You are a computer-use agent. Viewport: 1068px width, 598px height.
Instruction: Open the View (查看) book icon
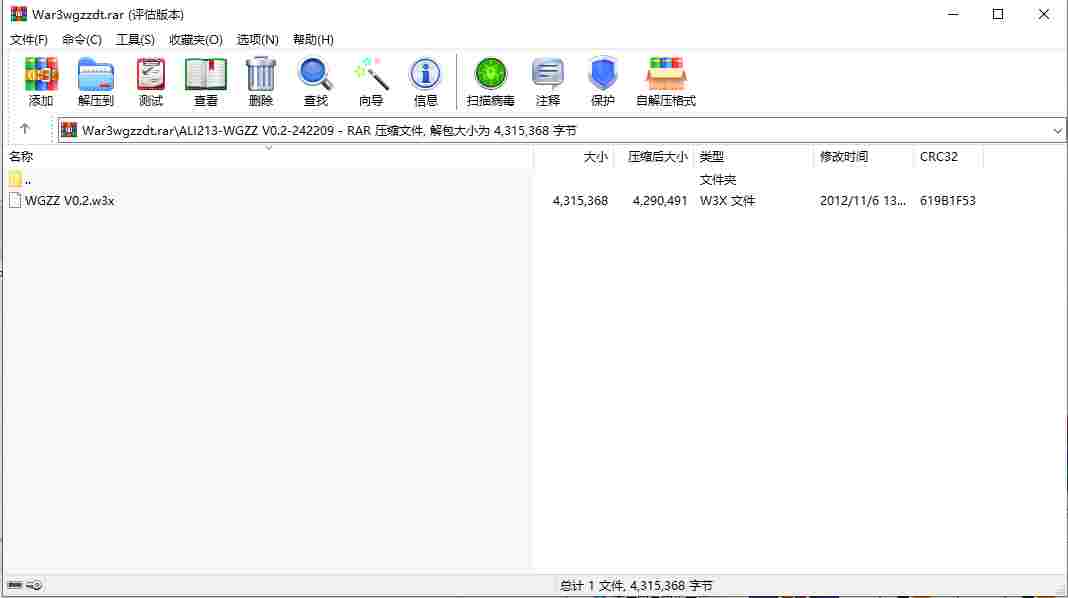(206, 82)
